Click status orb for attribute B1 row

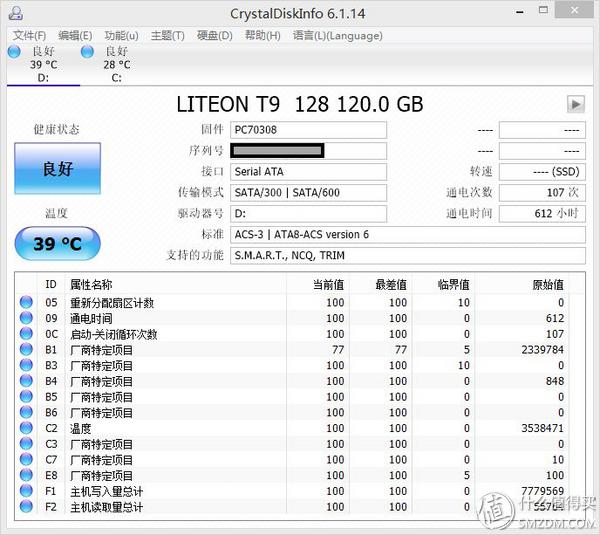click(26, 350)
